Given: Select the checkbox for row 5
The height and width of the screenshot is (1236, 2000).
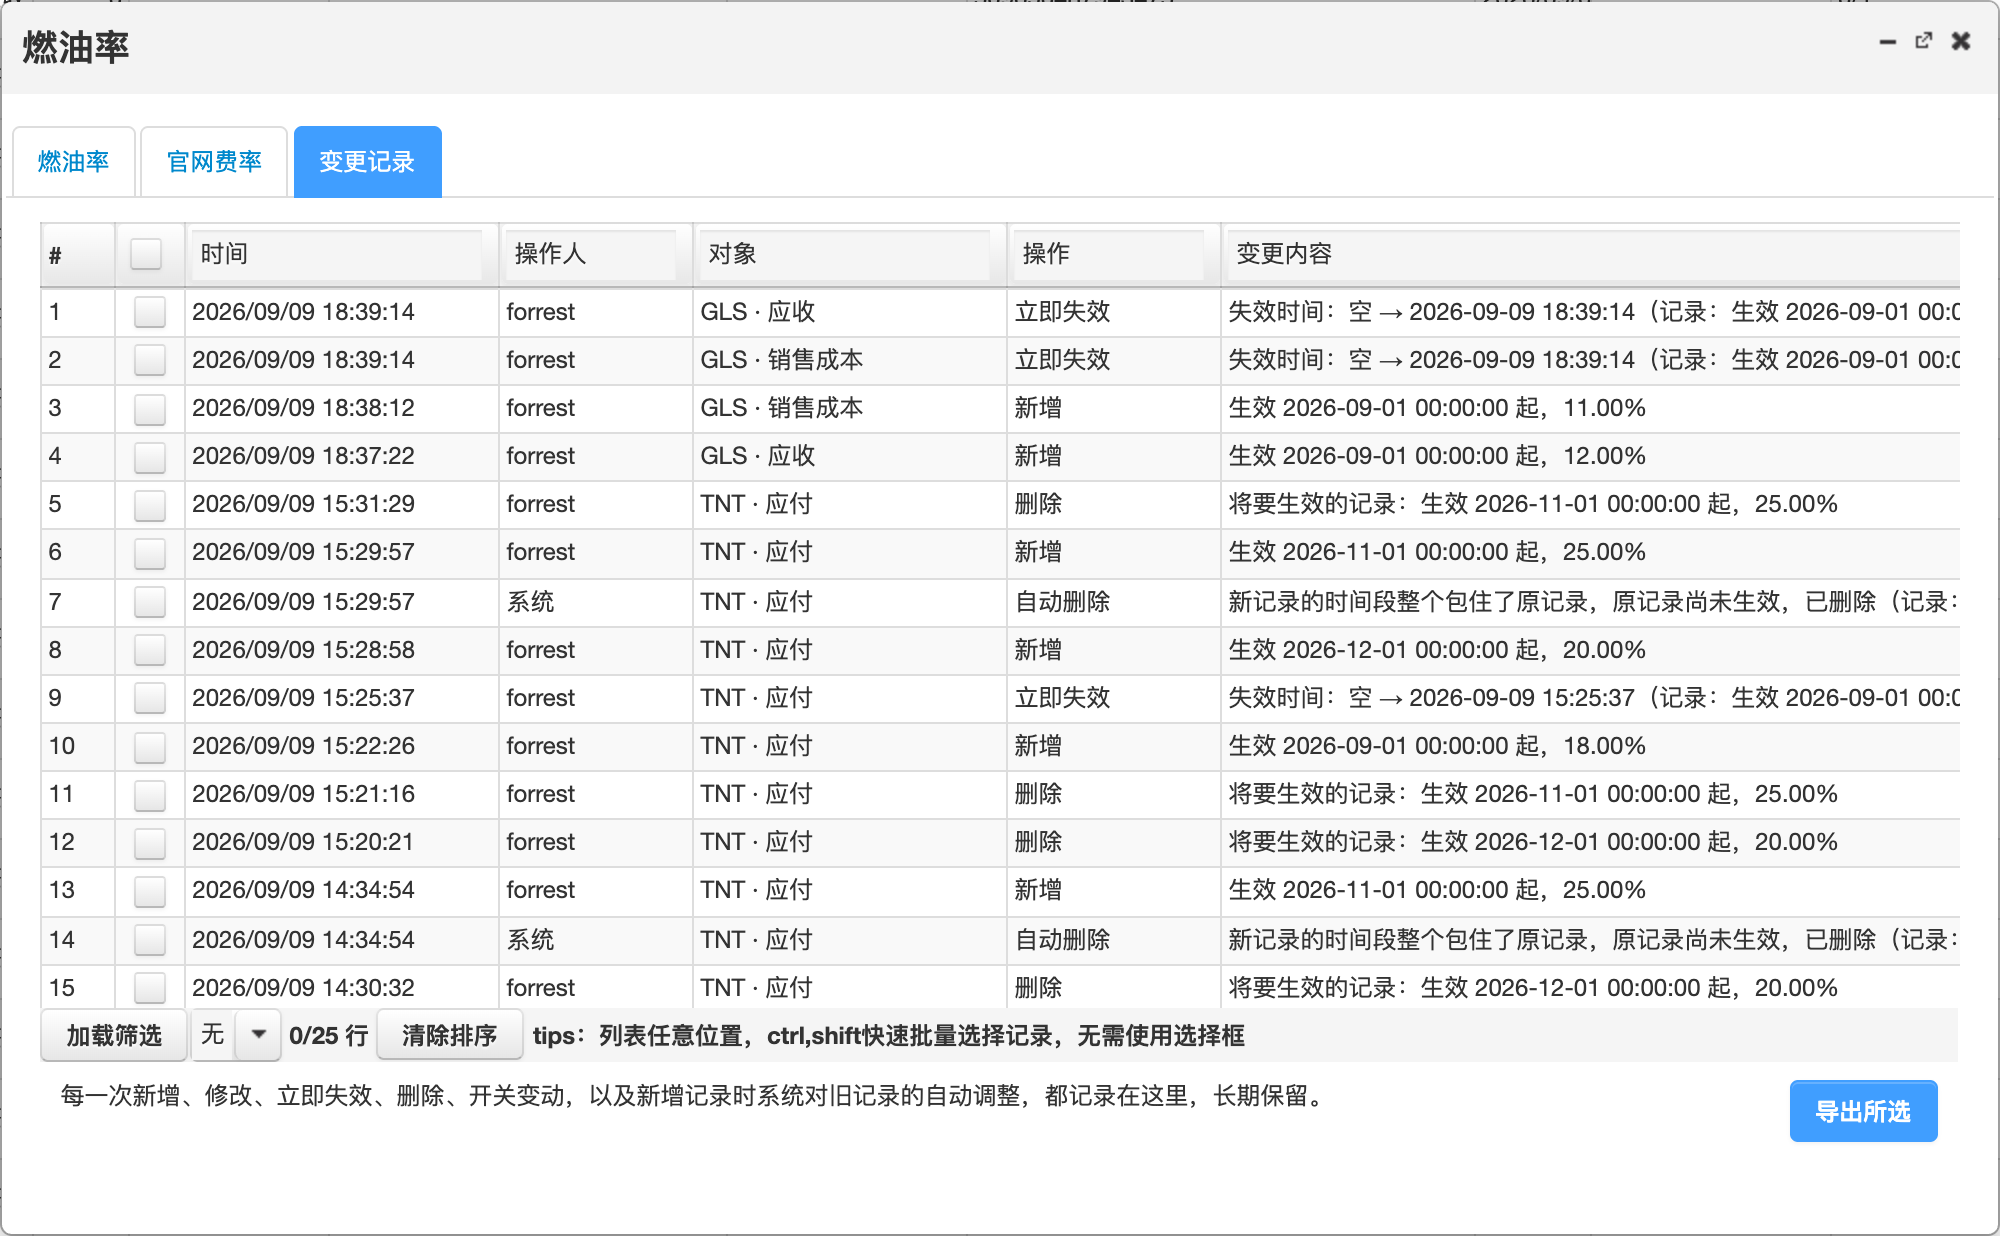Looking at the screenshot, I should 150,504.
